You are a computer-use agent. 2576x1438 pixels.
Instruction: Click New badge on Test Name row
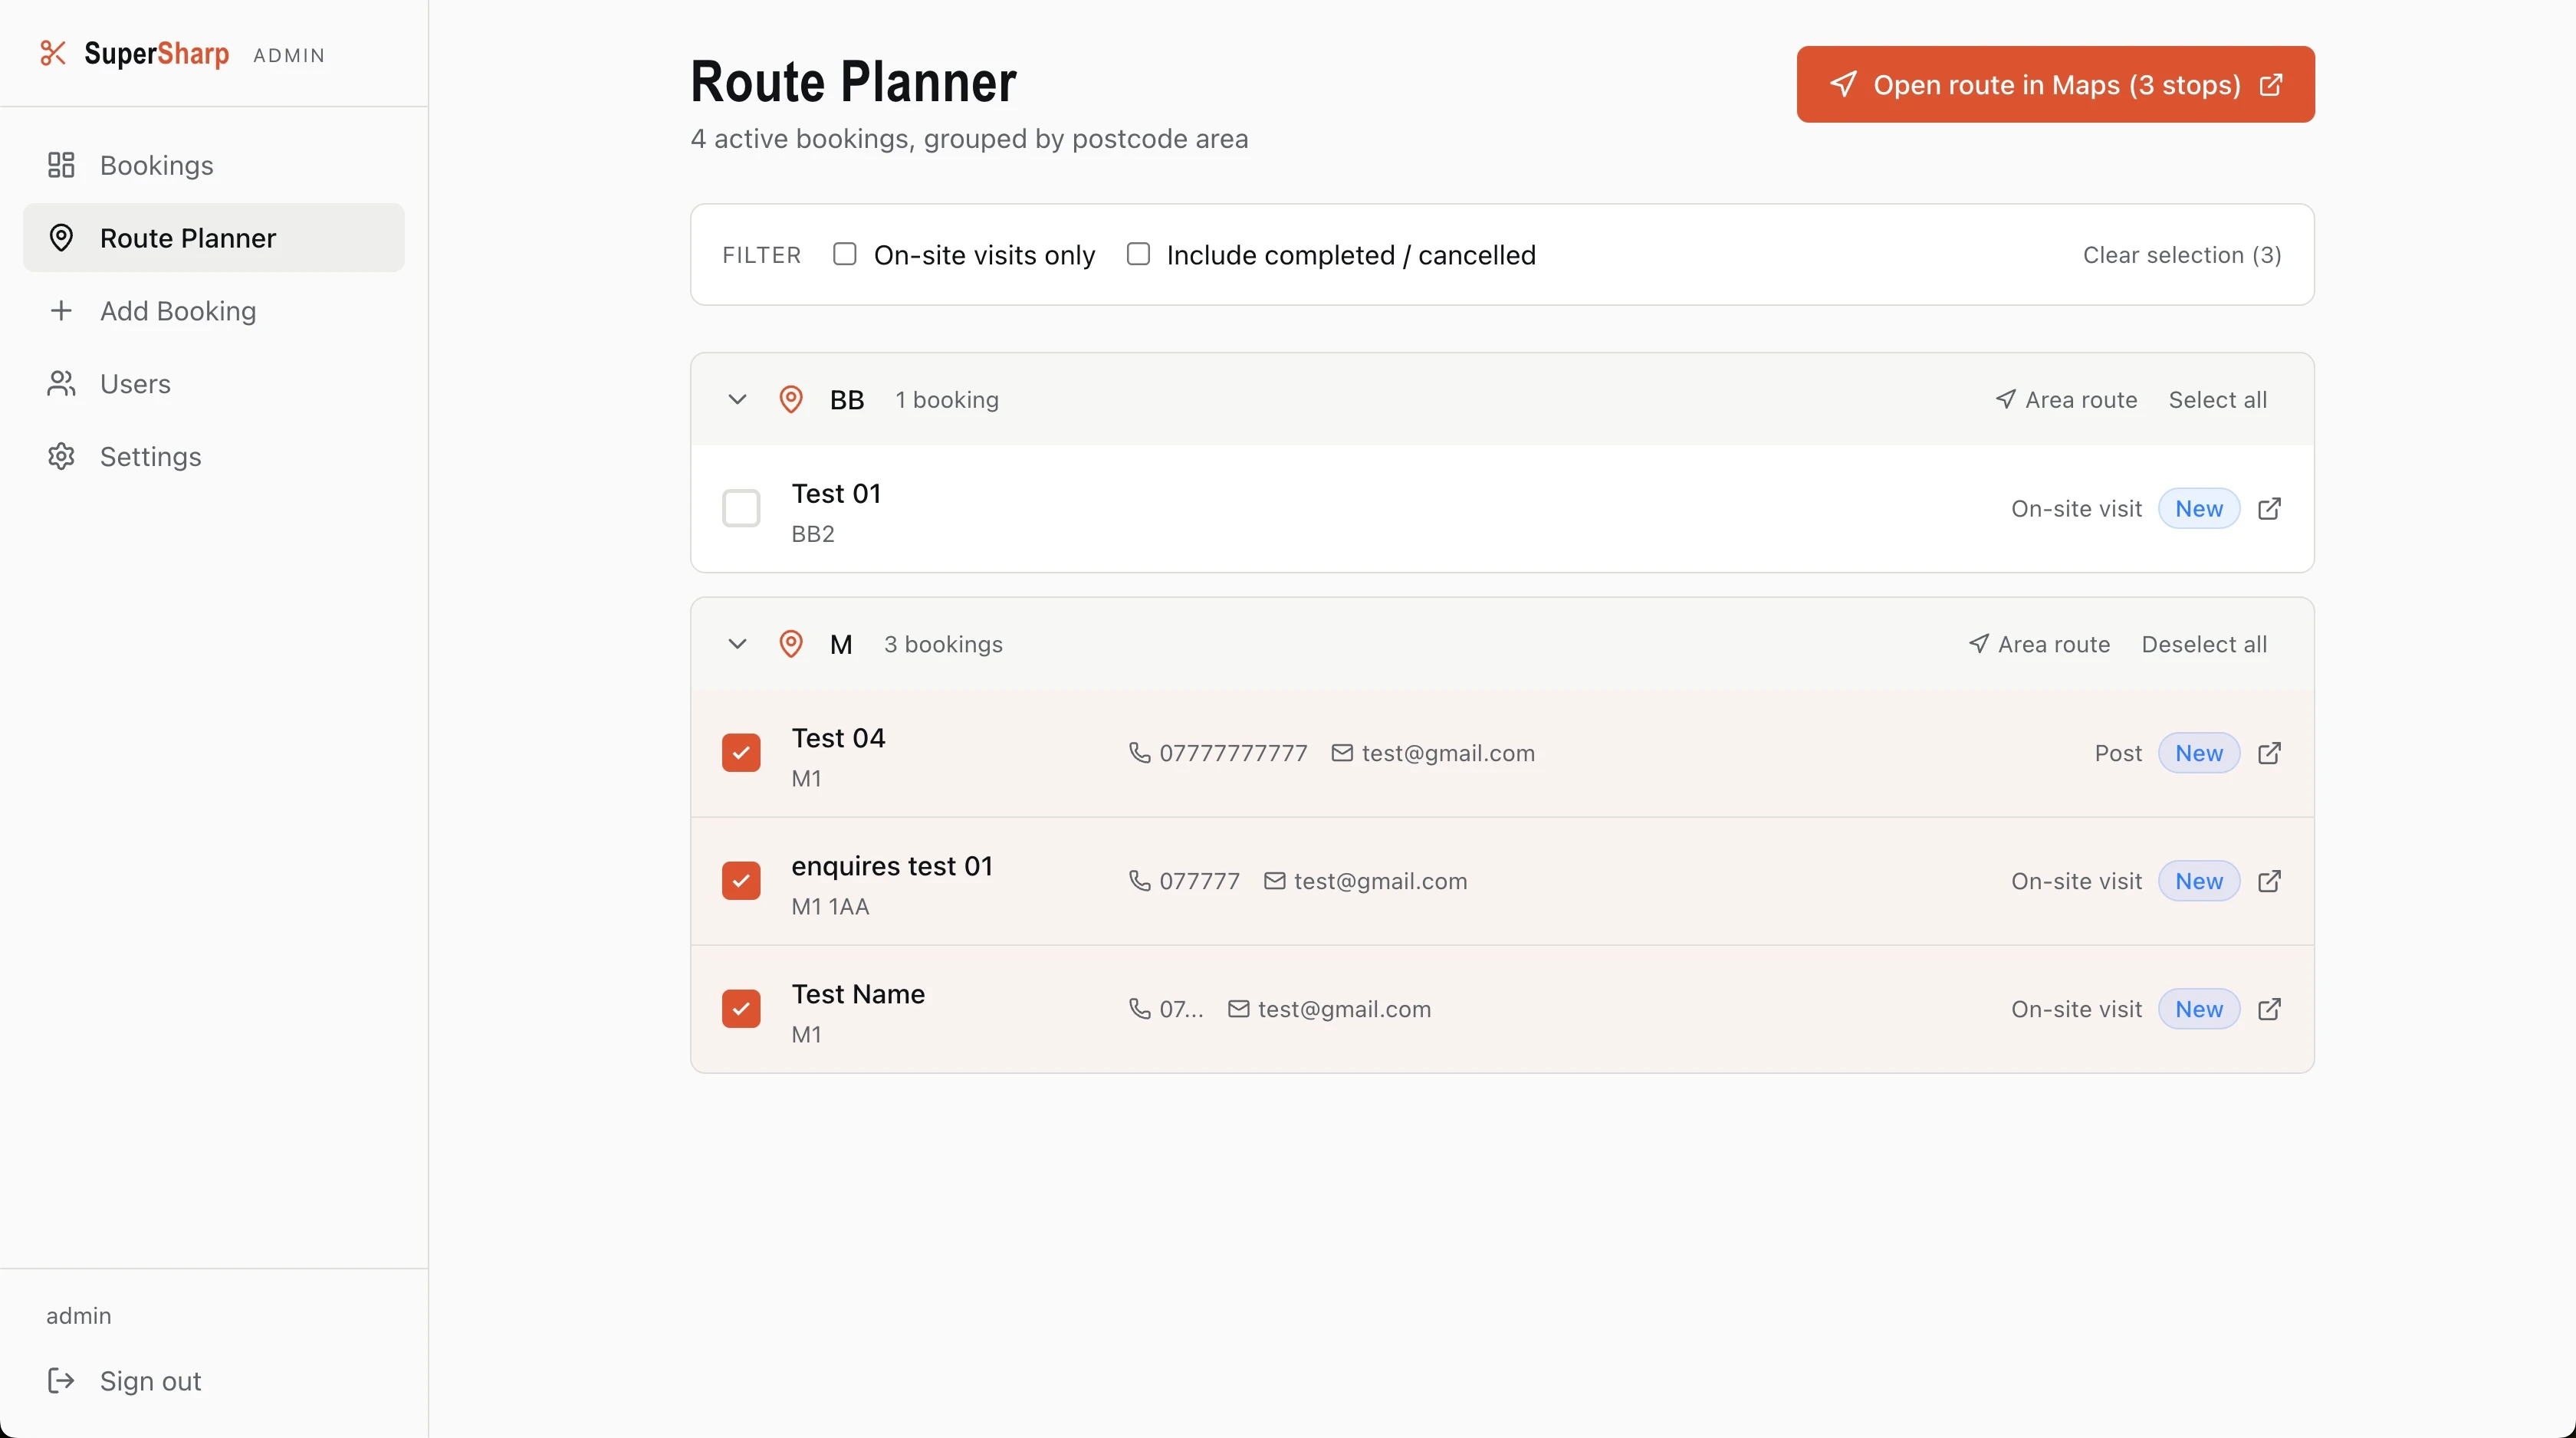[x=2199, y=1009]
